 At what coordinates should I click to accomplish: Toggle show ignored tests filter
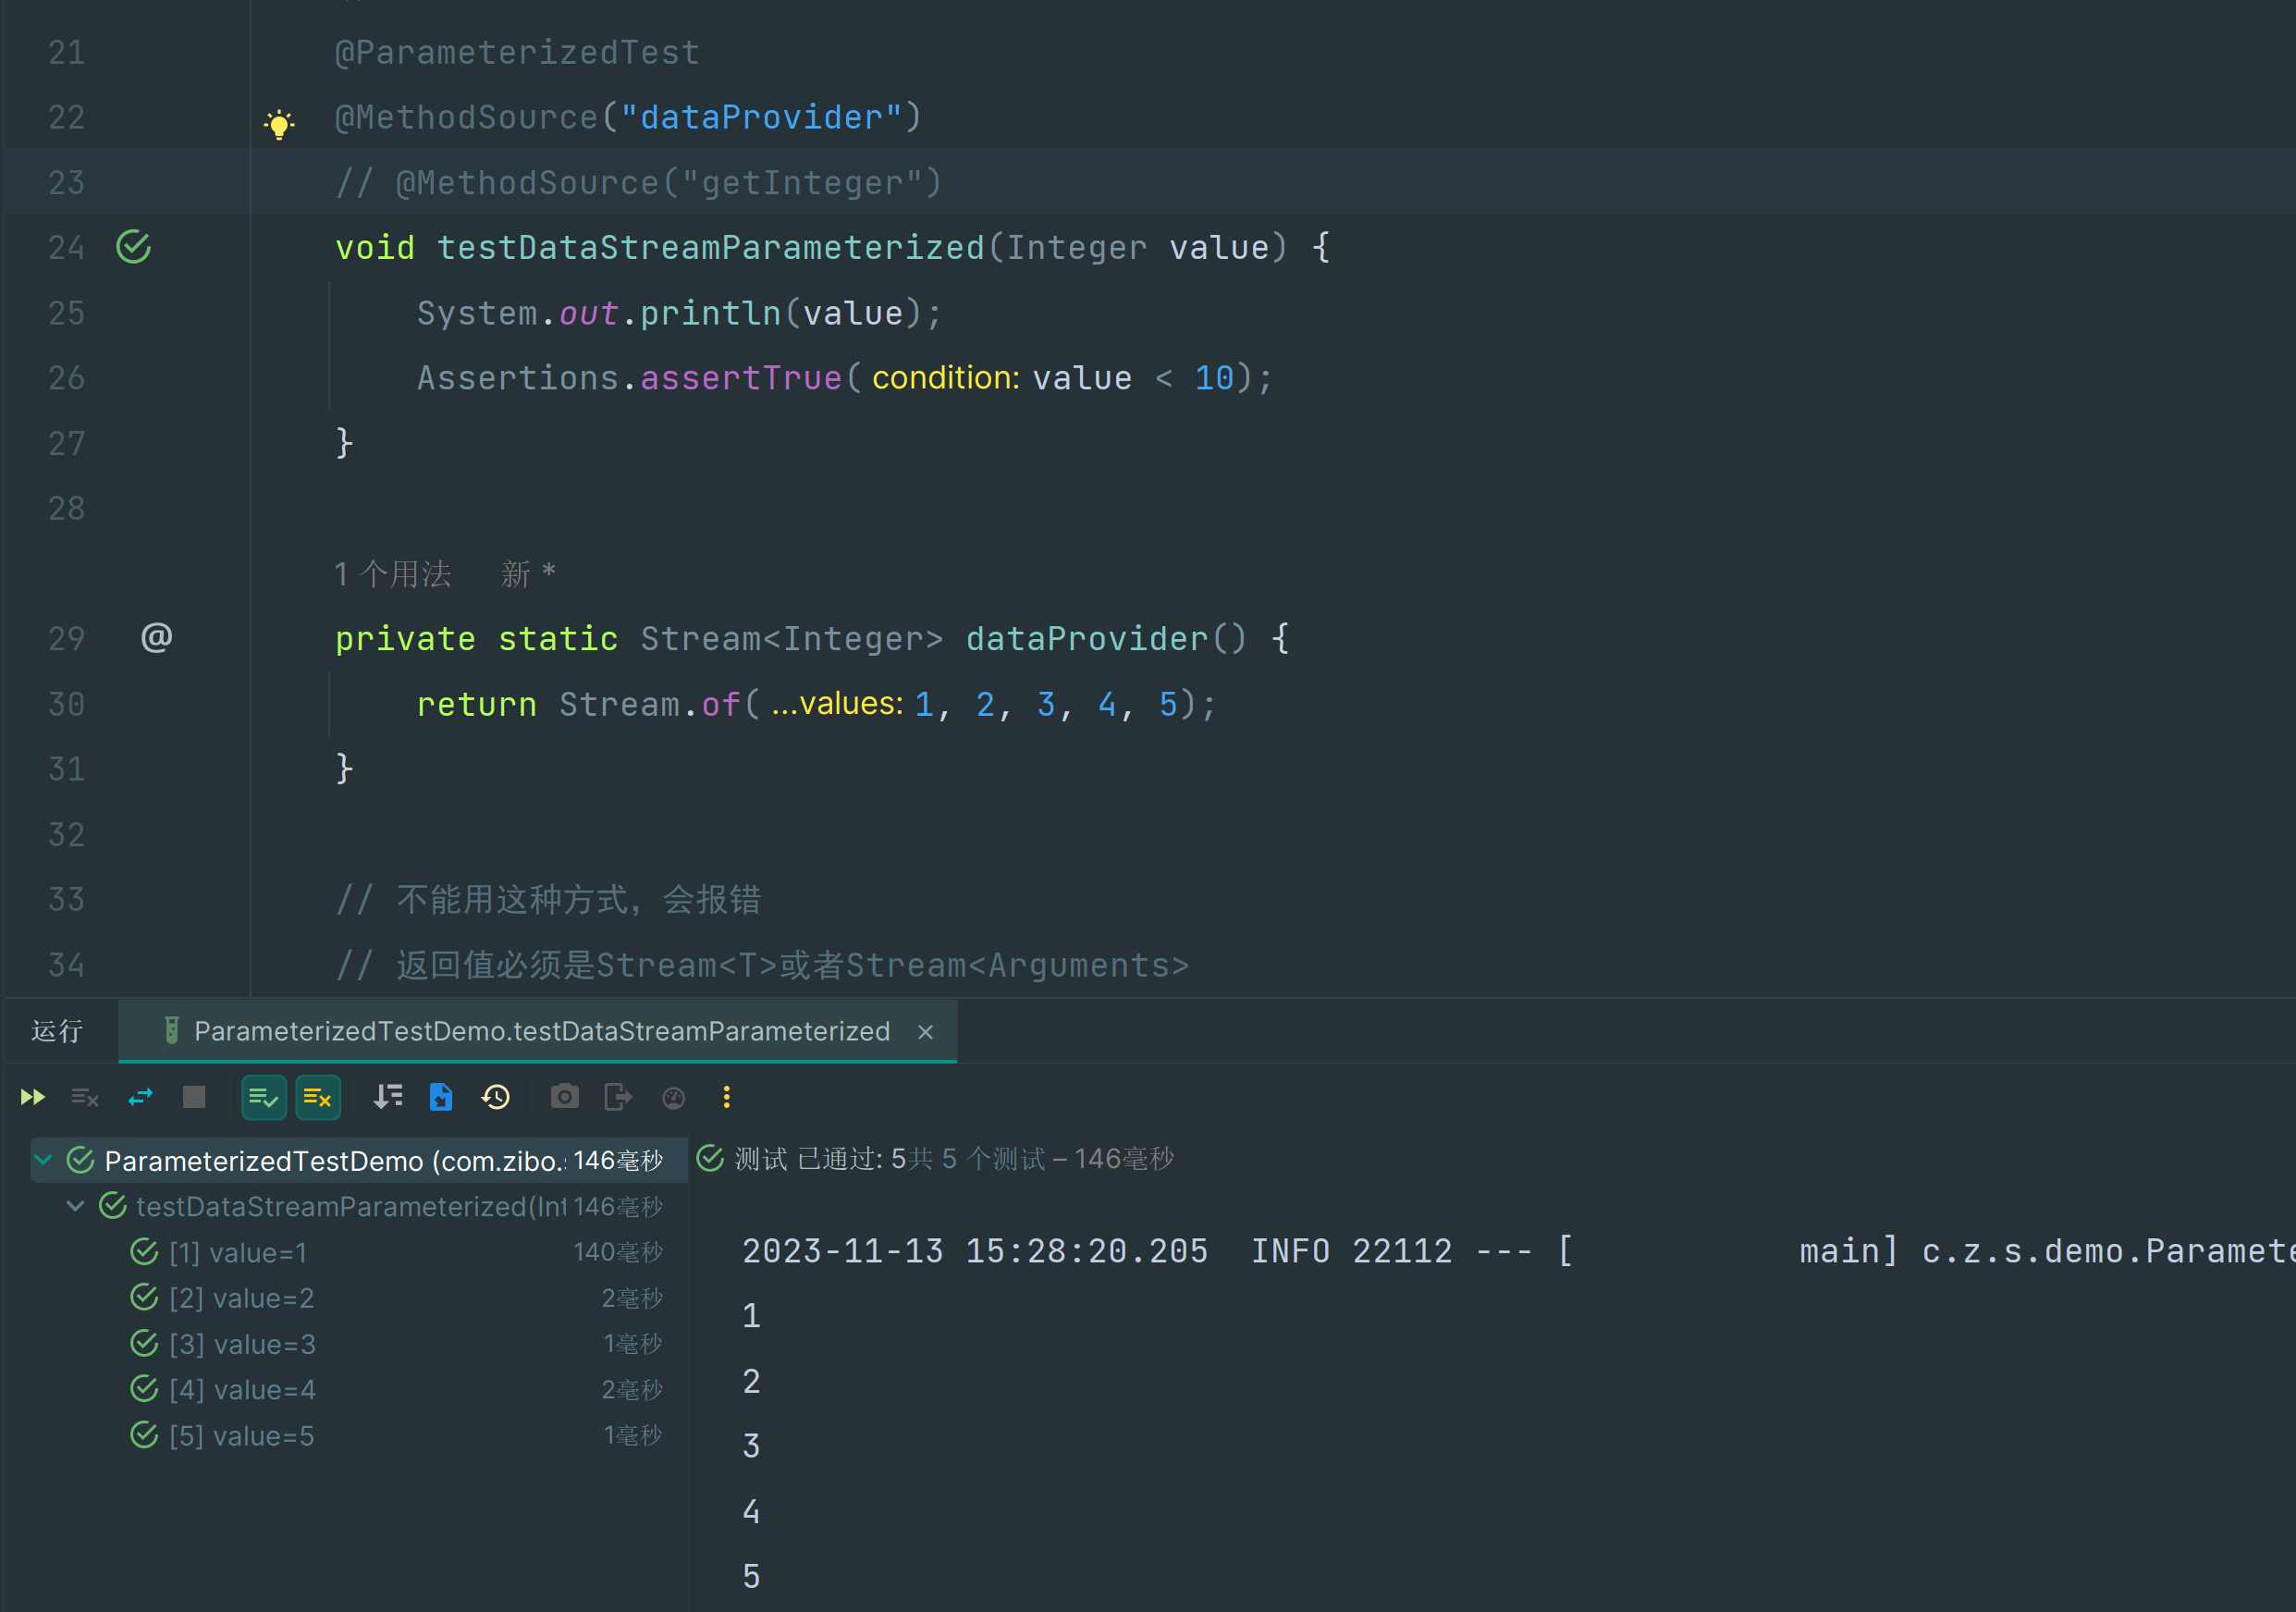pos(318,1098)
